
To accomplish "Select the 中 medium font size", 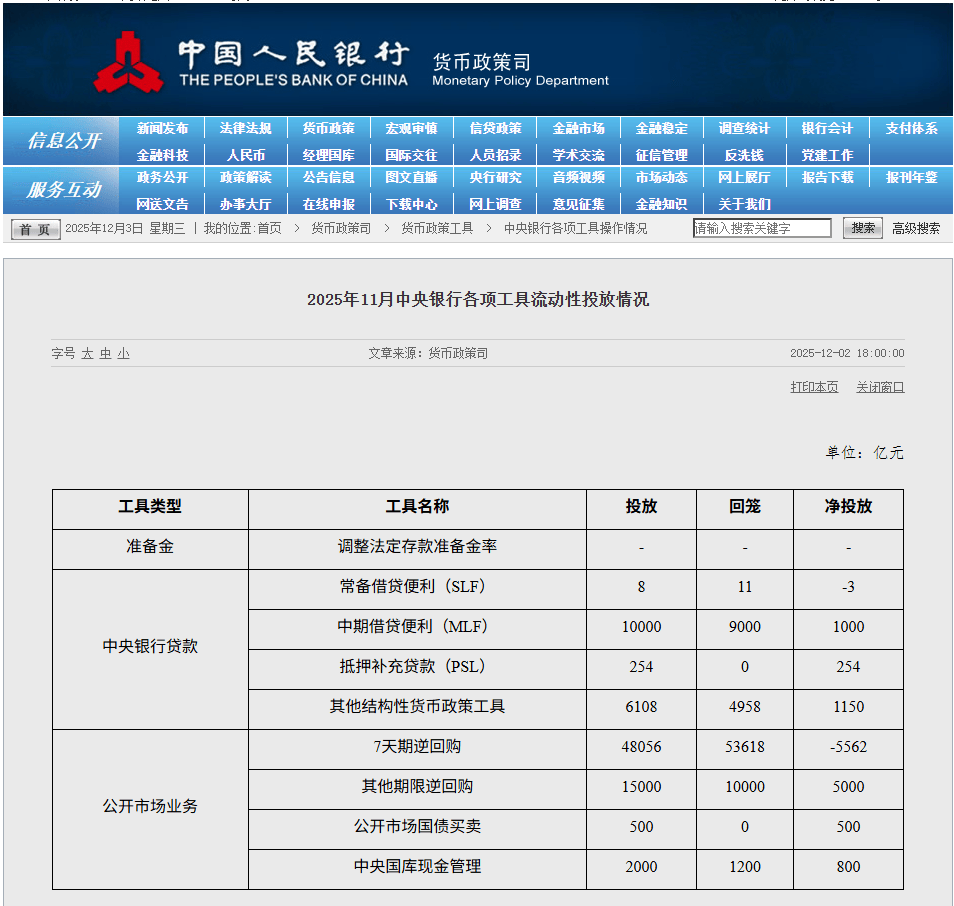I will 104,353.
